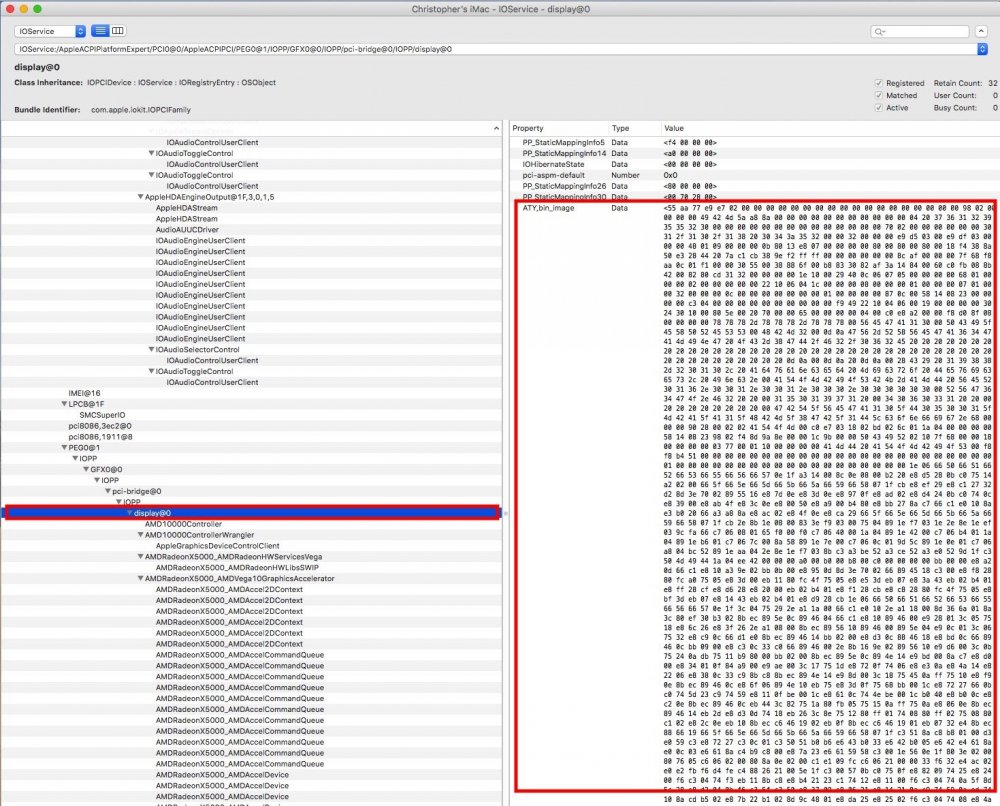Viewport: 1000px width, 806px height.
Task: Select the GFX0@0 tree row label
Action: click(106, 469)
